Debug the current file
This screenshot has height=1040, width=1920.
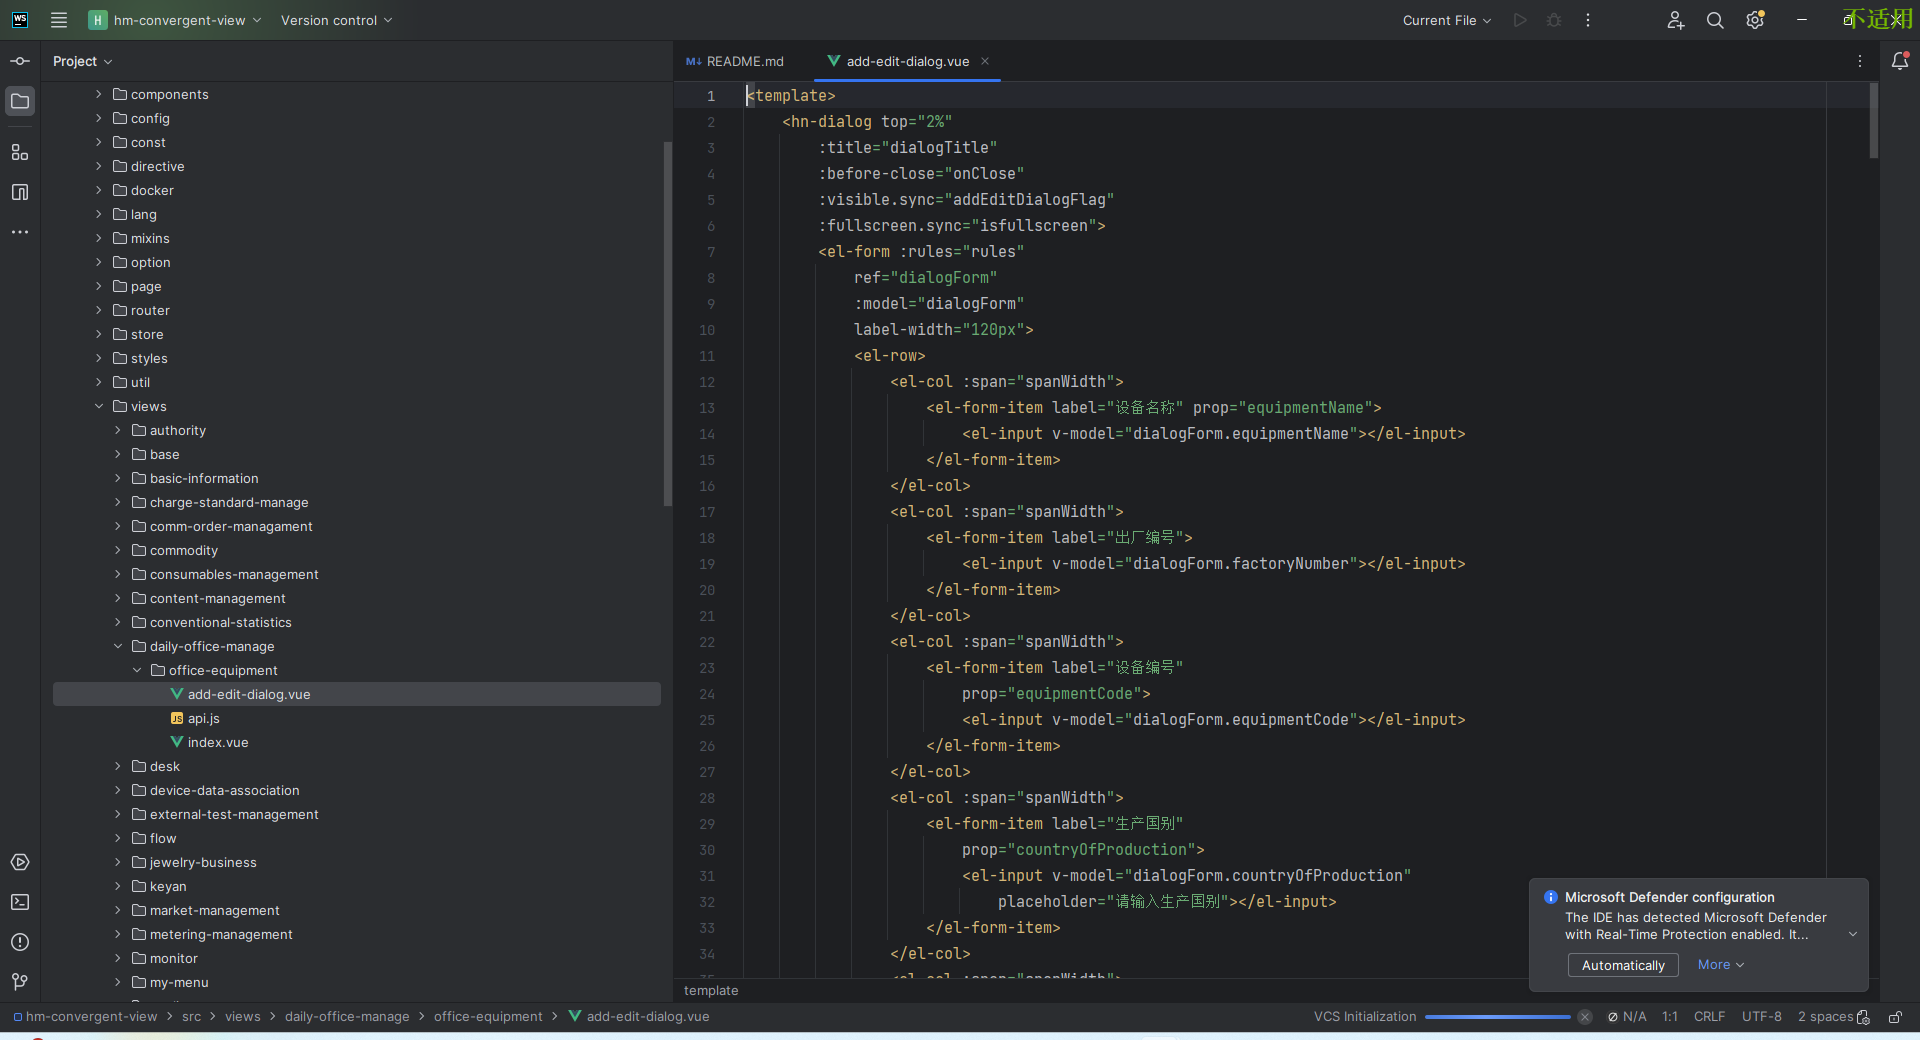click(1554, 20)
